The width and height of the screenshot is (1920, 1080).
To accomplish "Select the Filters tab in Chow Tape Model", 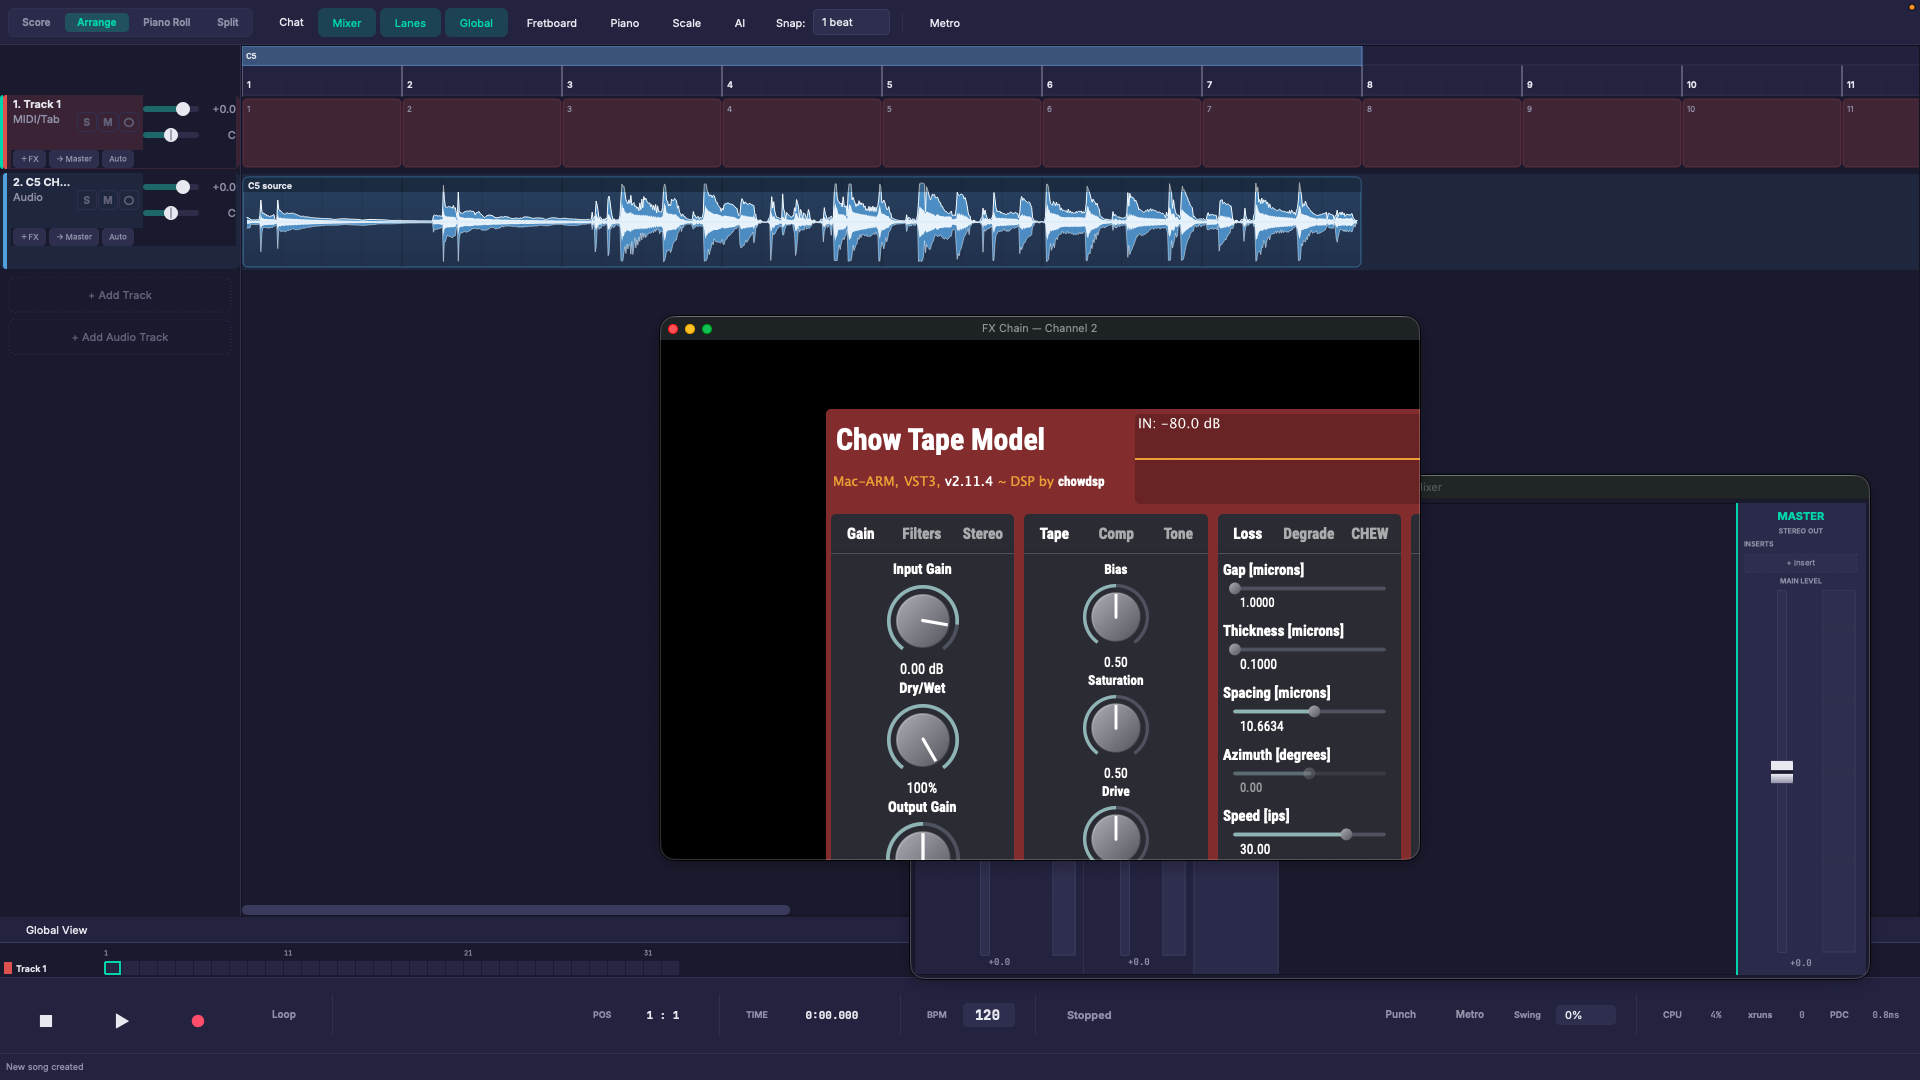I will tap(921, 534).
